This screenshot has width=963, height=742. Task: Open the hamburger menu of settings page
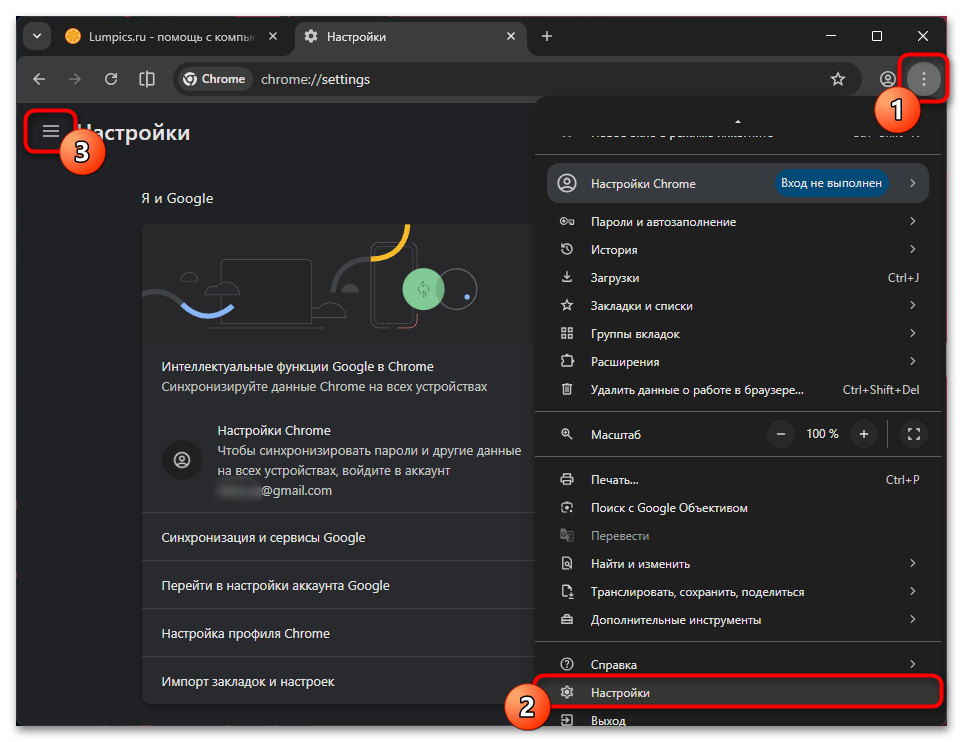point(51,131)
